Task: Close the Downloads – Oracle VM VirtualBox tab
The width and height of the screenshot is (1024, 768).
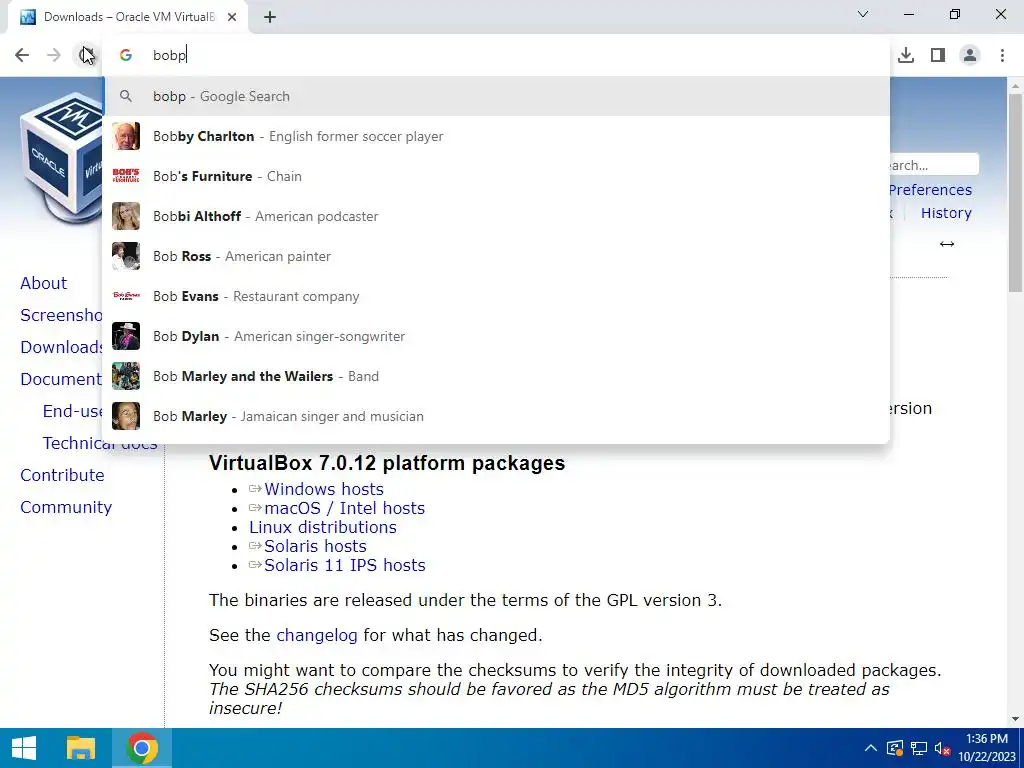Action: pyautogui.click(x=232, y=17)
